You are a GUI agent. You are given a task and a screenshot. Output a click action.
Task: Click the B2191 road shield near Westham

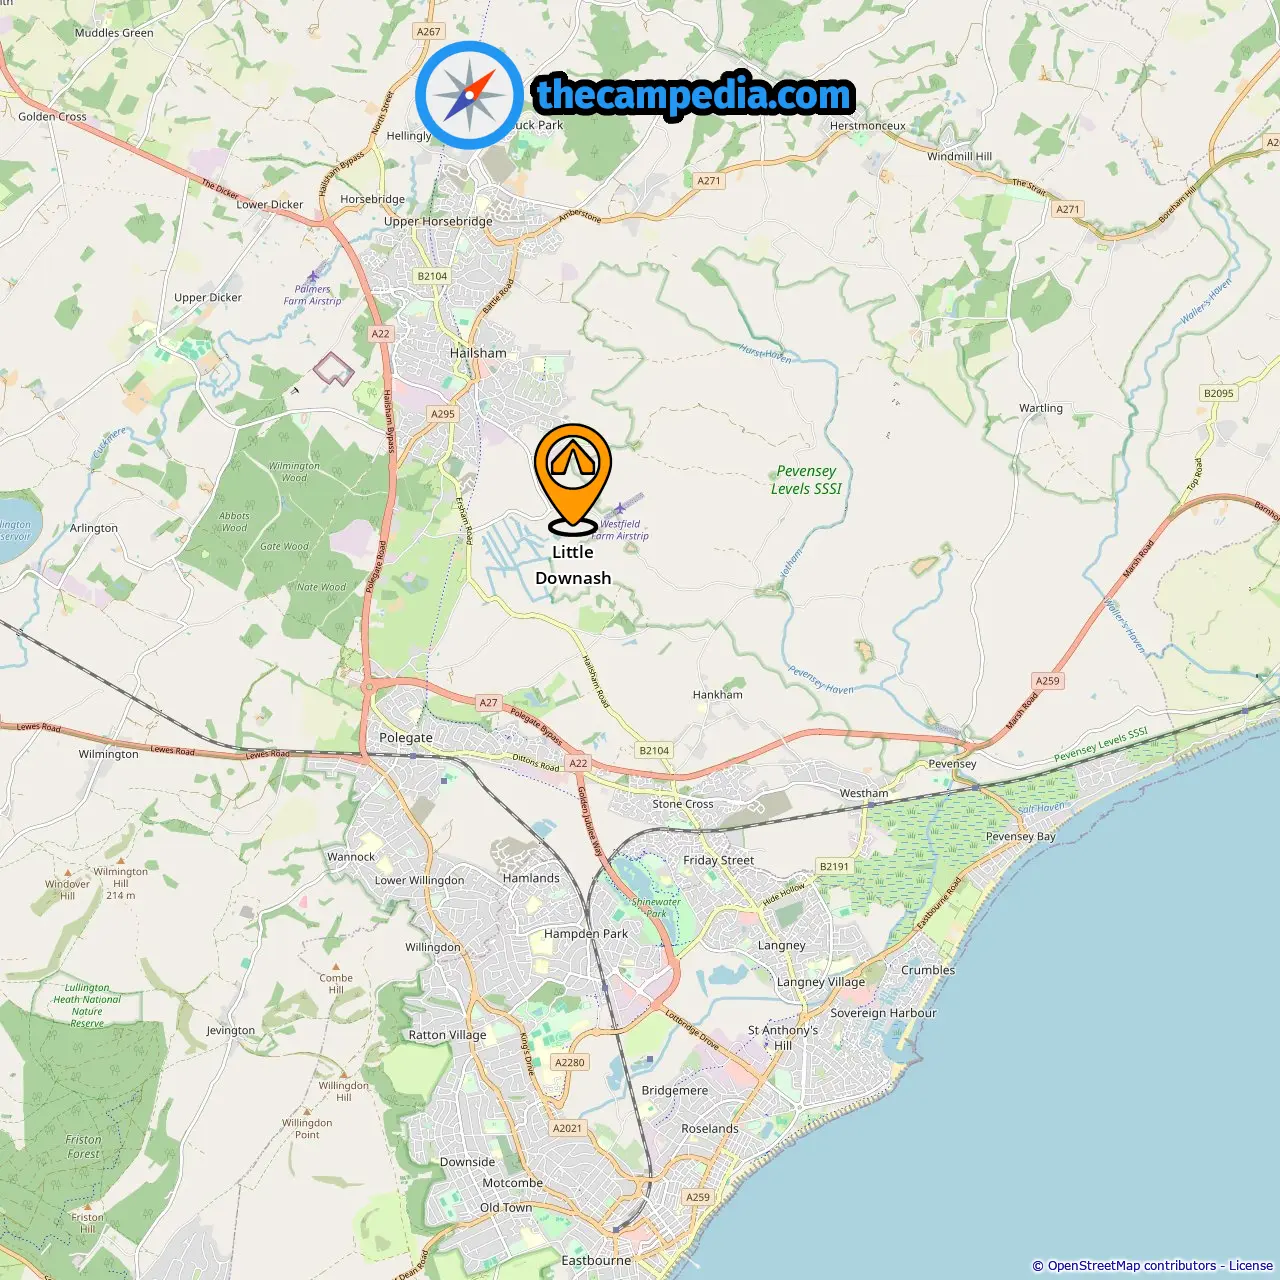[x=834, y=867]
